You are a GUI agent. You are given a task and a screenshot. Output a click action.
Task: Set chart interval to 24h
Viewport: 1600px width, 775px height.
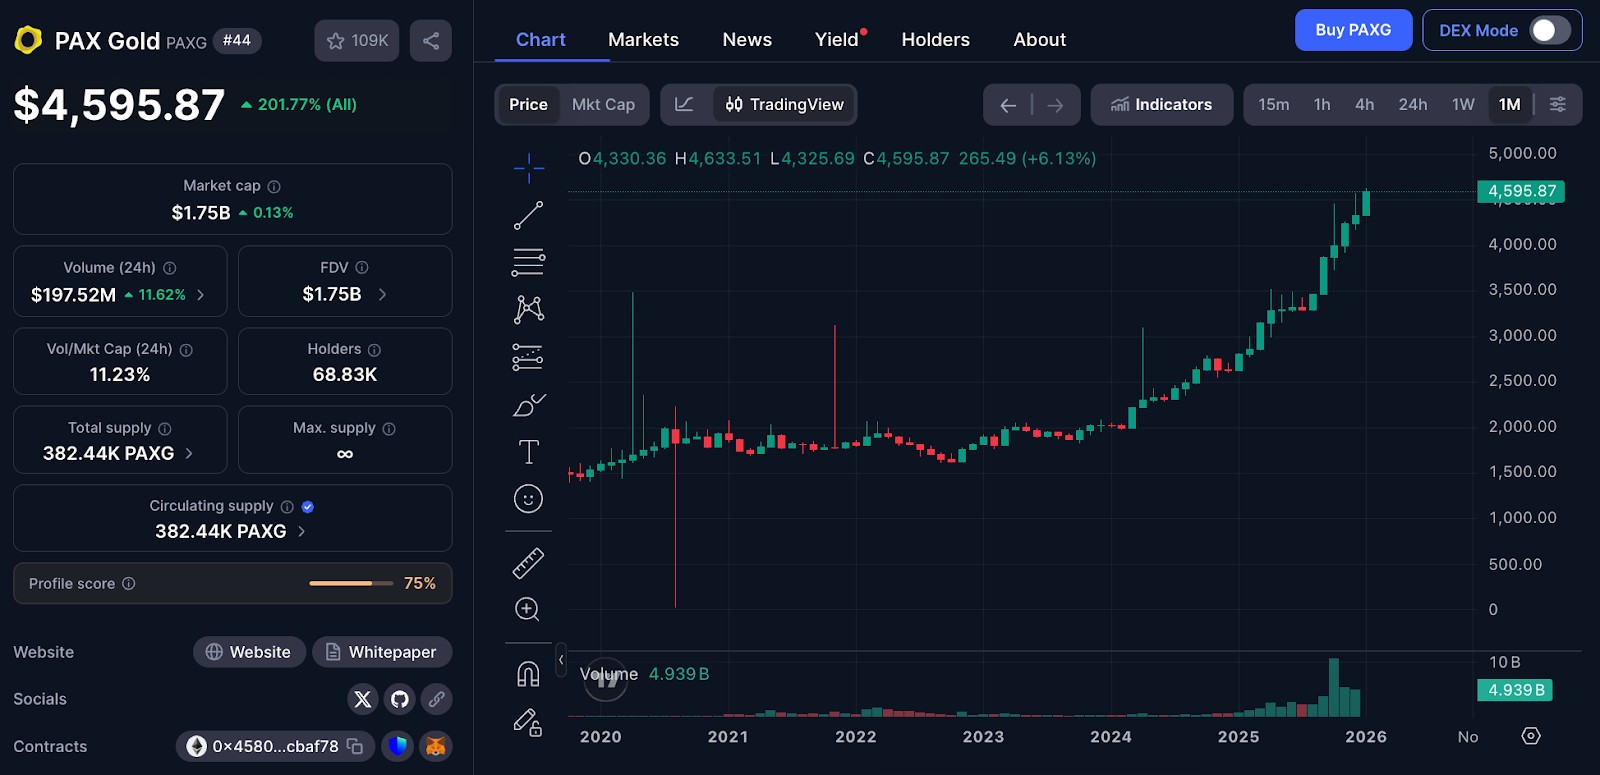[x=1412, y=104]
